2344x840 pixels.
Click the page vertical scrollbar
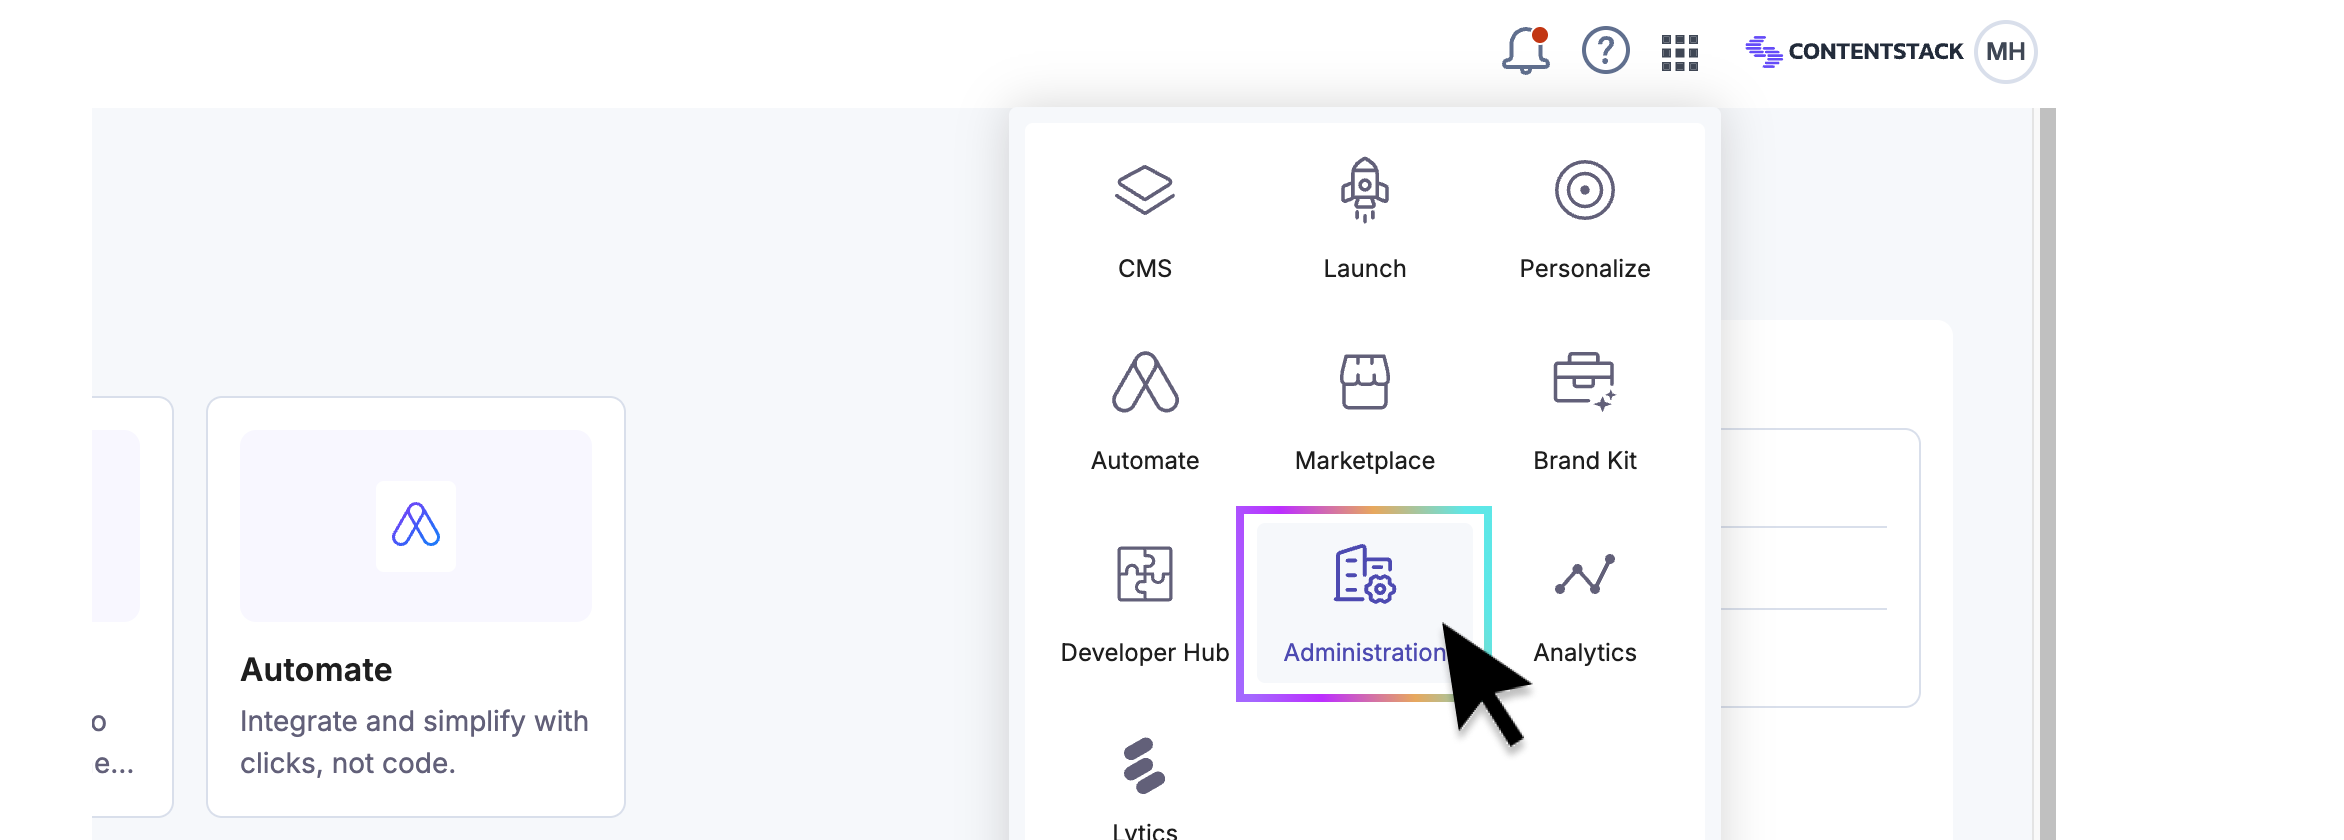[2047, 474]
